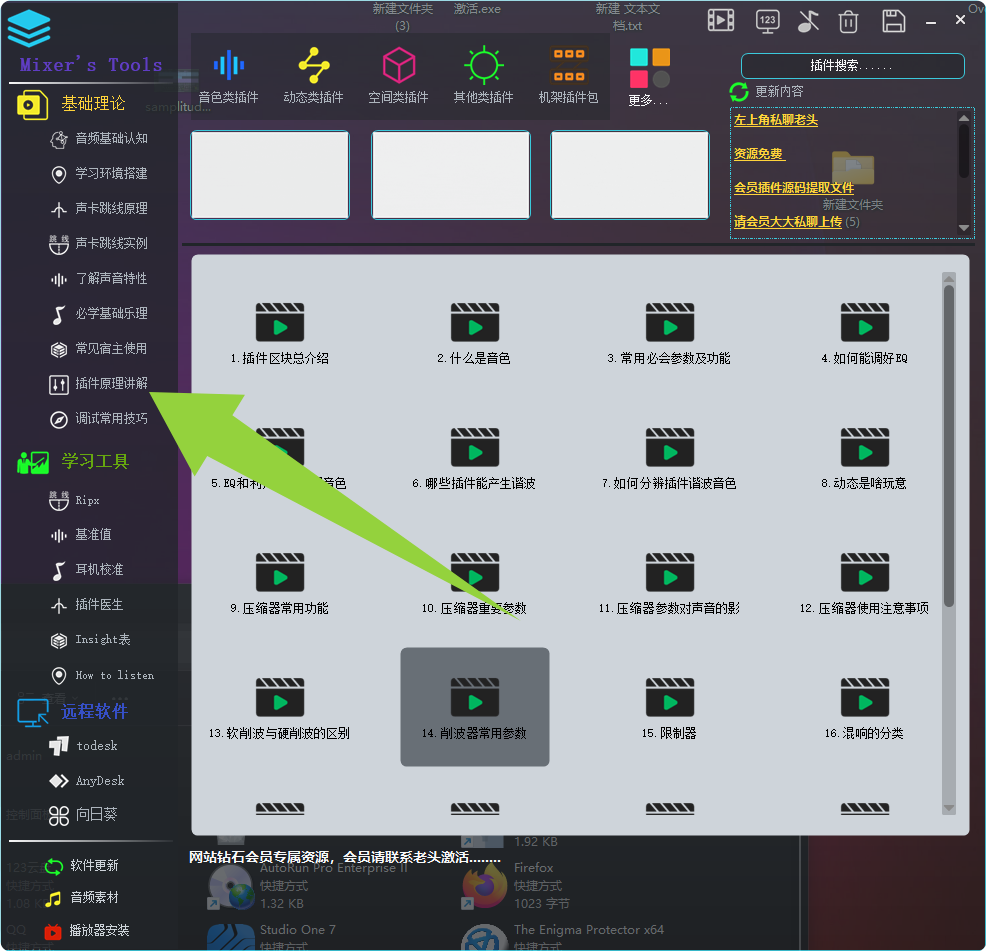This screenshot has width=986, height=951.
Task: Open 调试常用技巧 section
Action: (99, 419)
